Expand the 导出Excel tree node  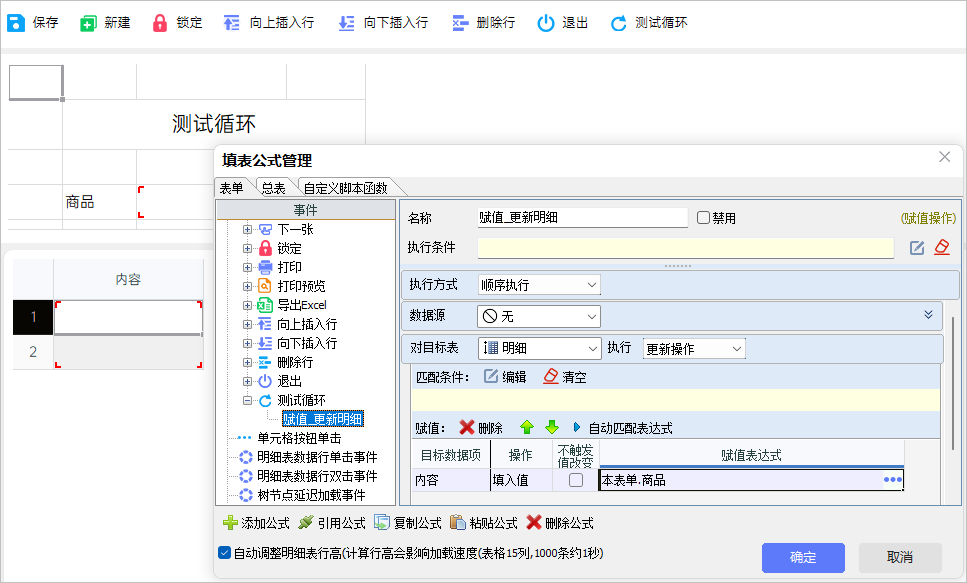pyautogui.click(x=247, y=305)
